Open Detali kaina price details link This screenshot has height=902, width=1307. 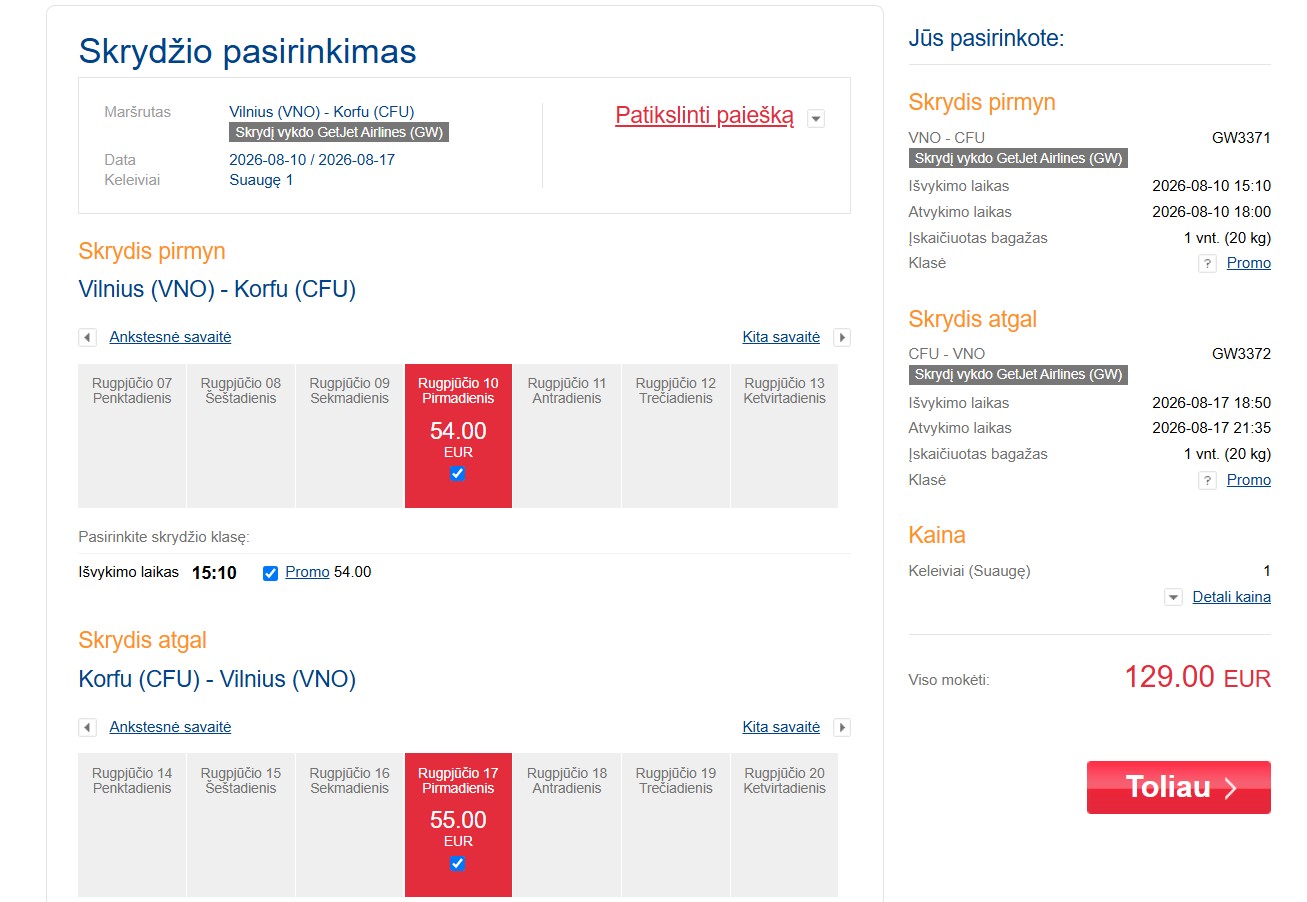[1232, 597]
